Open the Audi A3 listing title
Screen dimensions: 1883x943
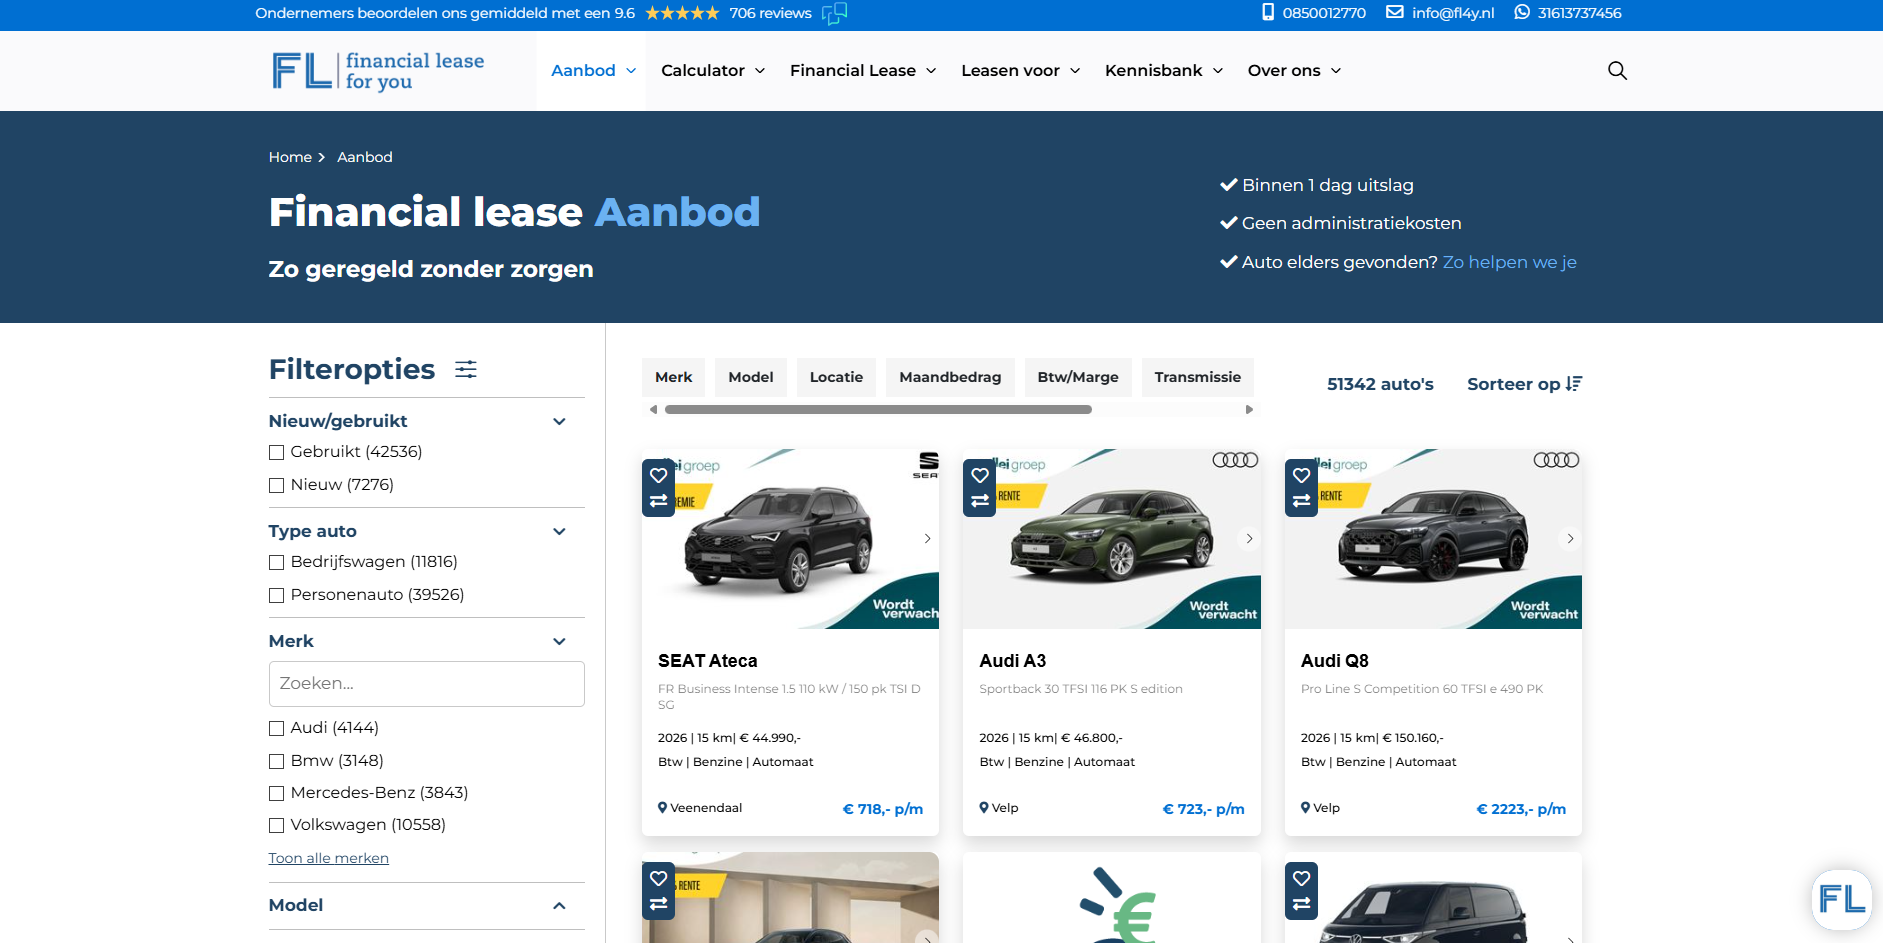click(x=1012, y=661)
